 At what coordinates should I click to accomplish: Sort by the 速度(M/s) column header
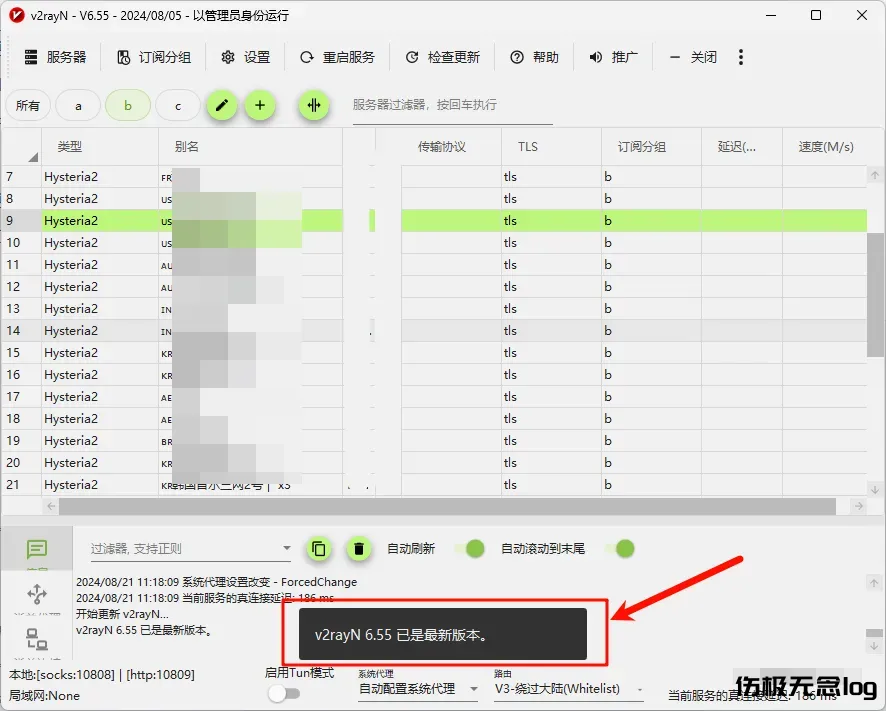pos(825,147)
